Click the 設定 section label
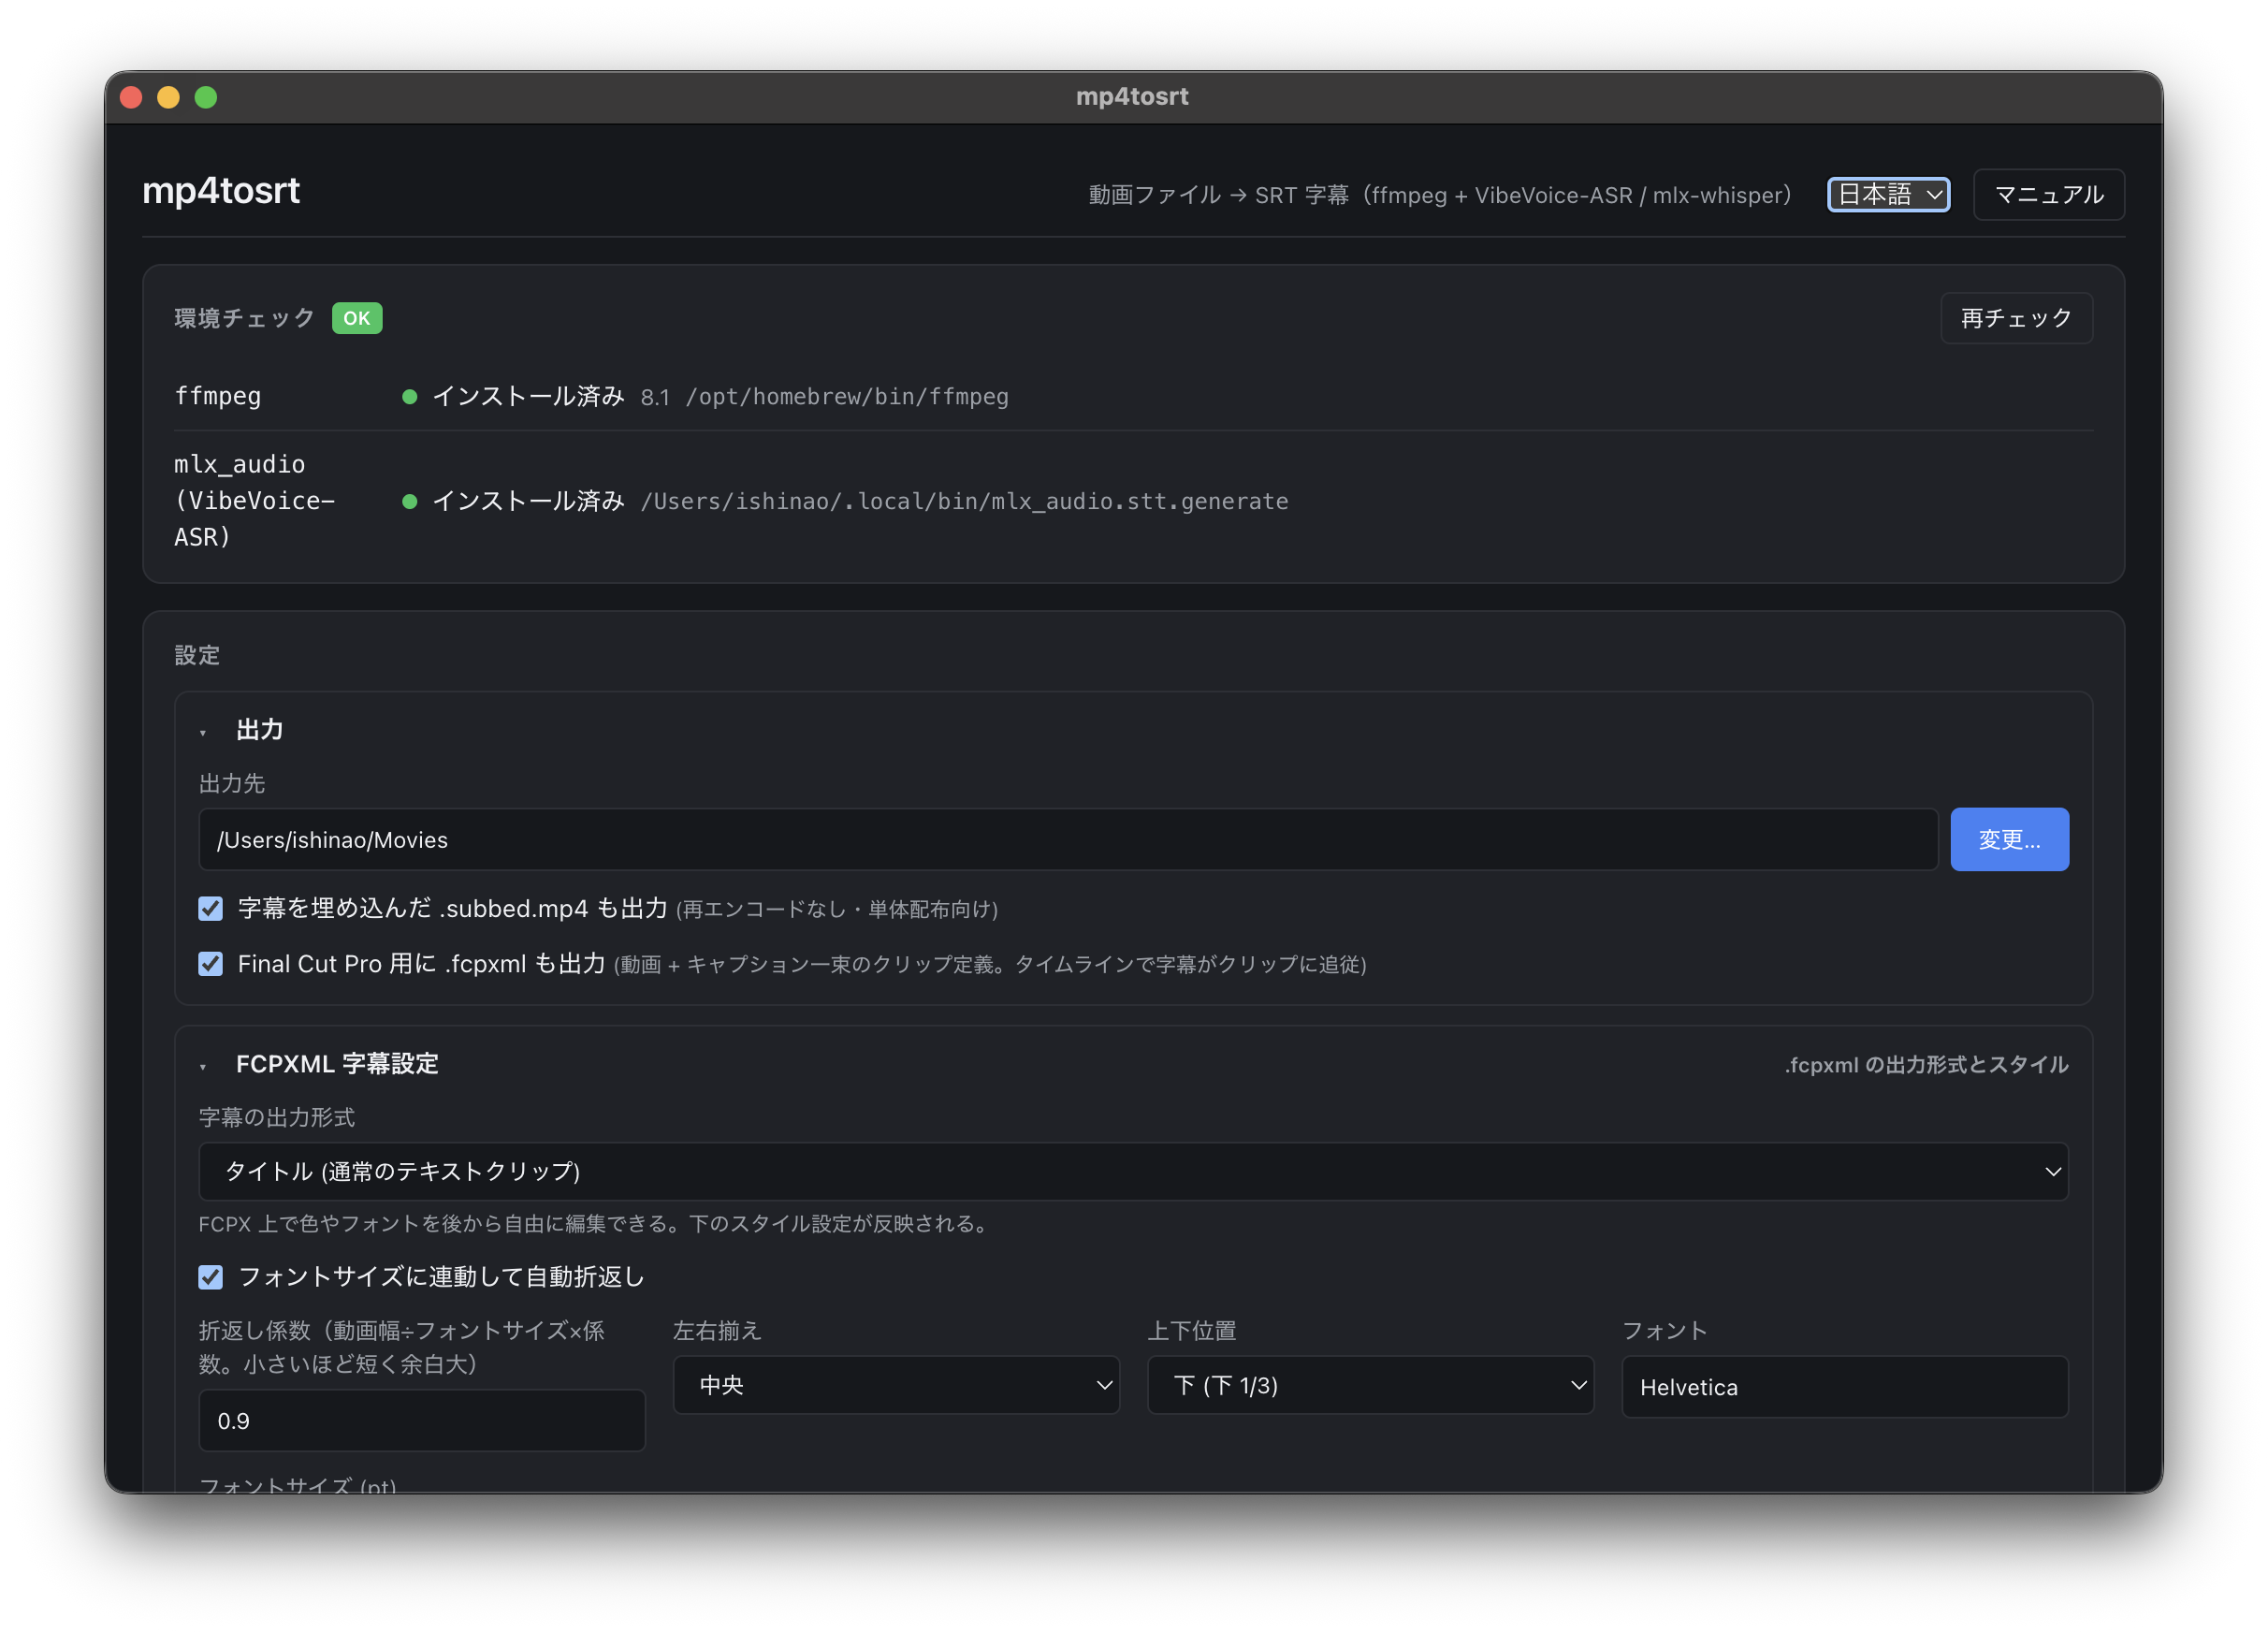This screenshot has width=2268, height=1632. coord(197,655)
